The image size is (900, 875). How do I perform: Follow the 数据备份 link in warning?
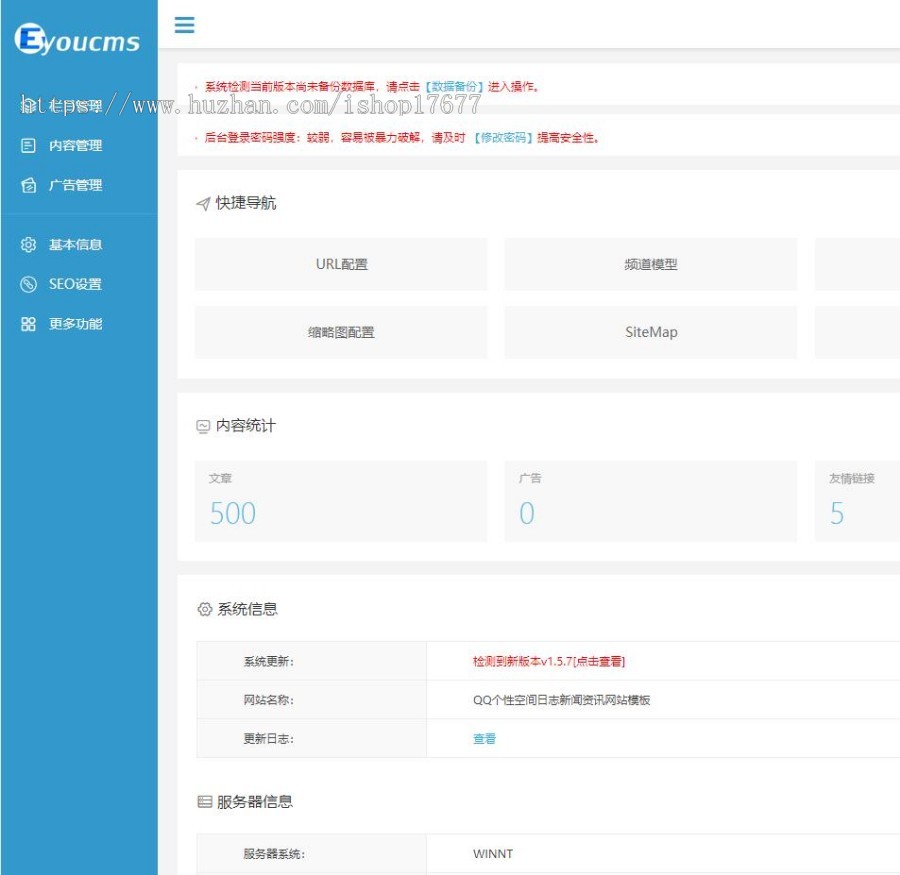click(453, 87)
